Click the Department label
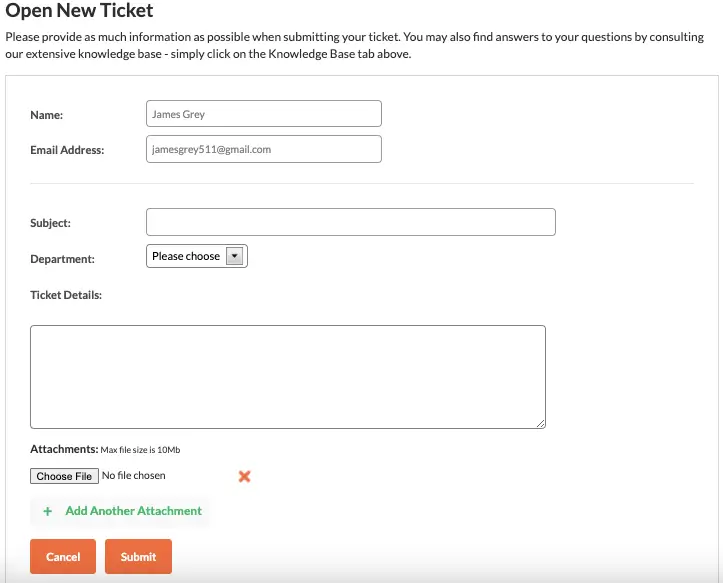The height and width of the screenshot is (583, 723). click(x=62, y=259)
